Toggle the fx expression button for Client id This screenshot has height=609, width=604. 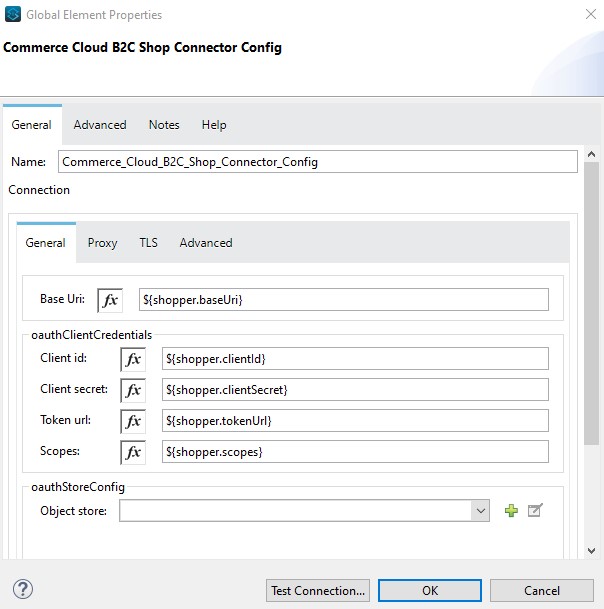pyautogui.click(x=133, y=359)
